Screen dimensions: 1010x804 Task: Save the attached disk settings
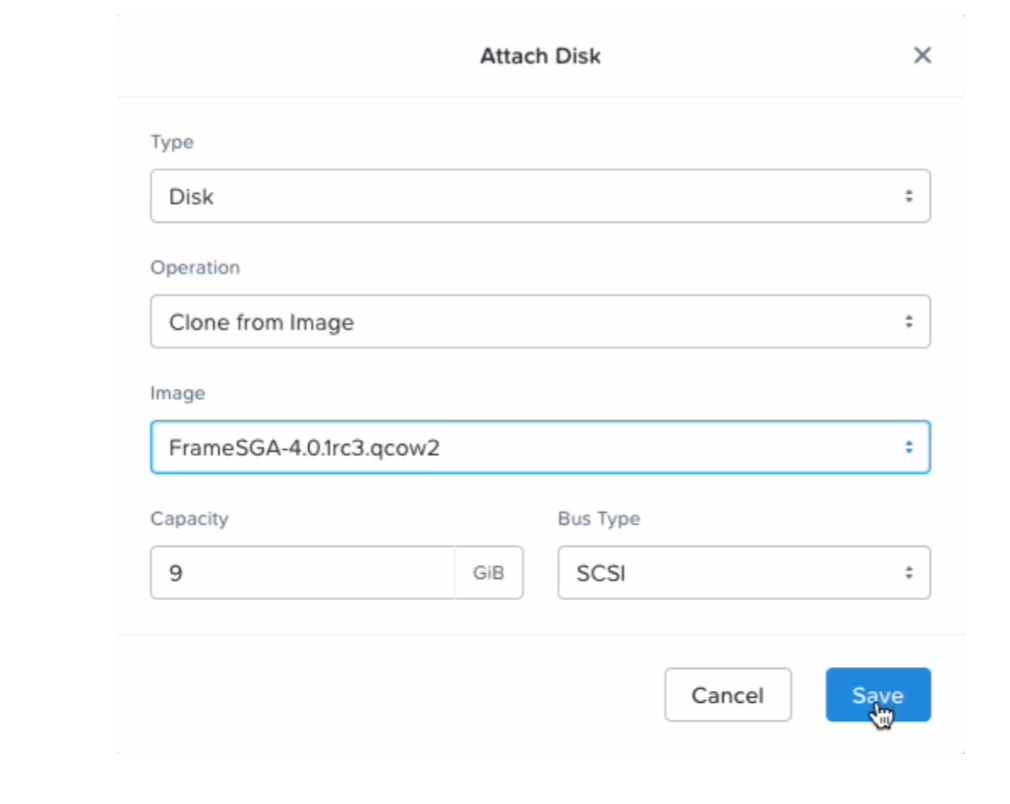tap(877, 695)
